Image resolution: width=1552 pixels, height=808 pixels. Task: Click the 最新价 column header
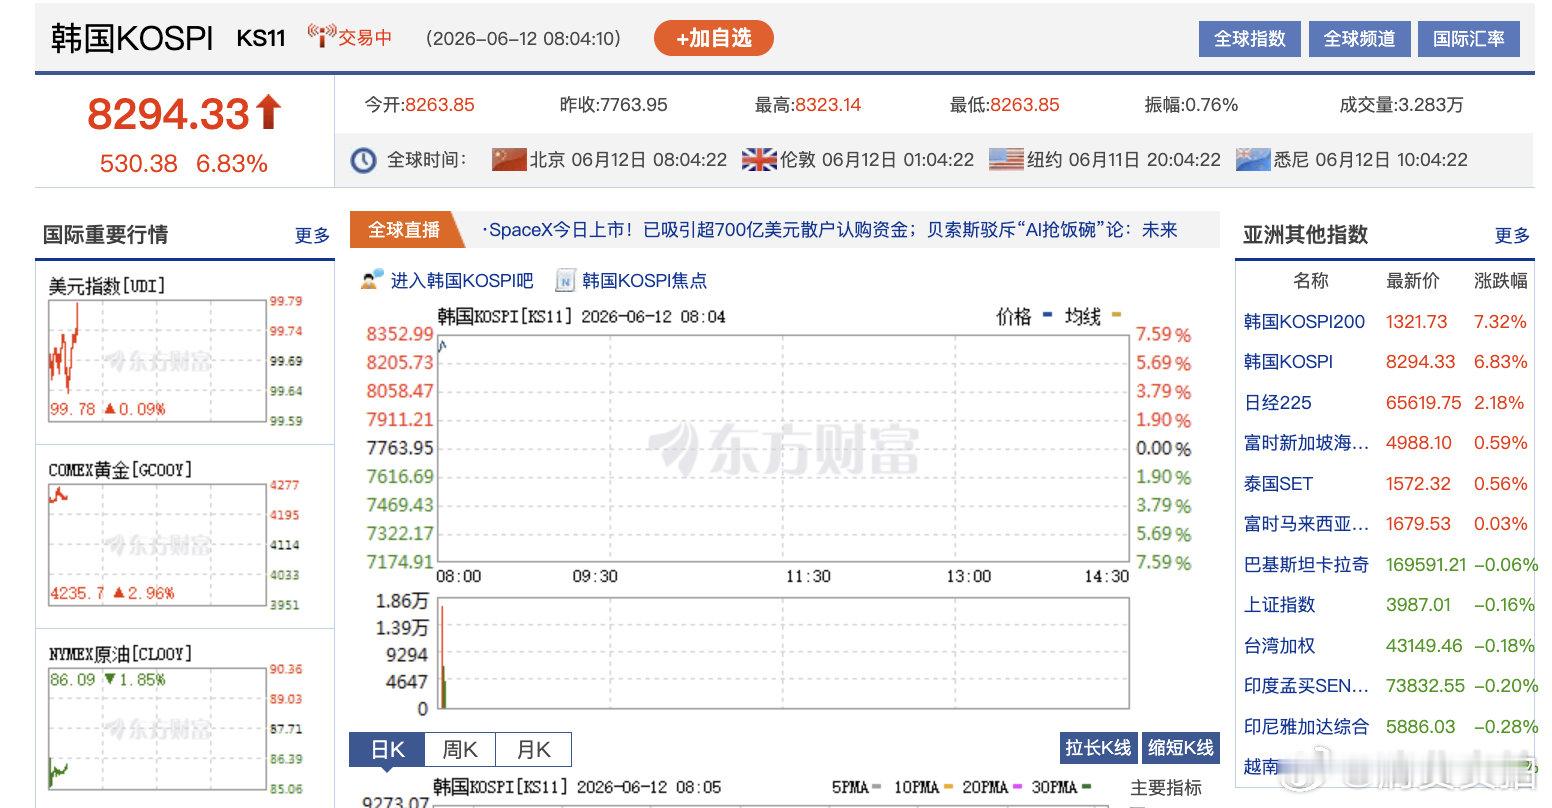click(x=1412, y=281)
